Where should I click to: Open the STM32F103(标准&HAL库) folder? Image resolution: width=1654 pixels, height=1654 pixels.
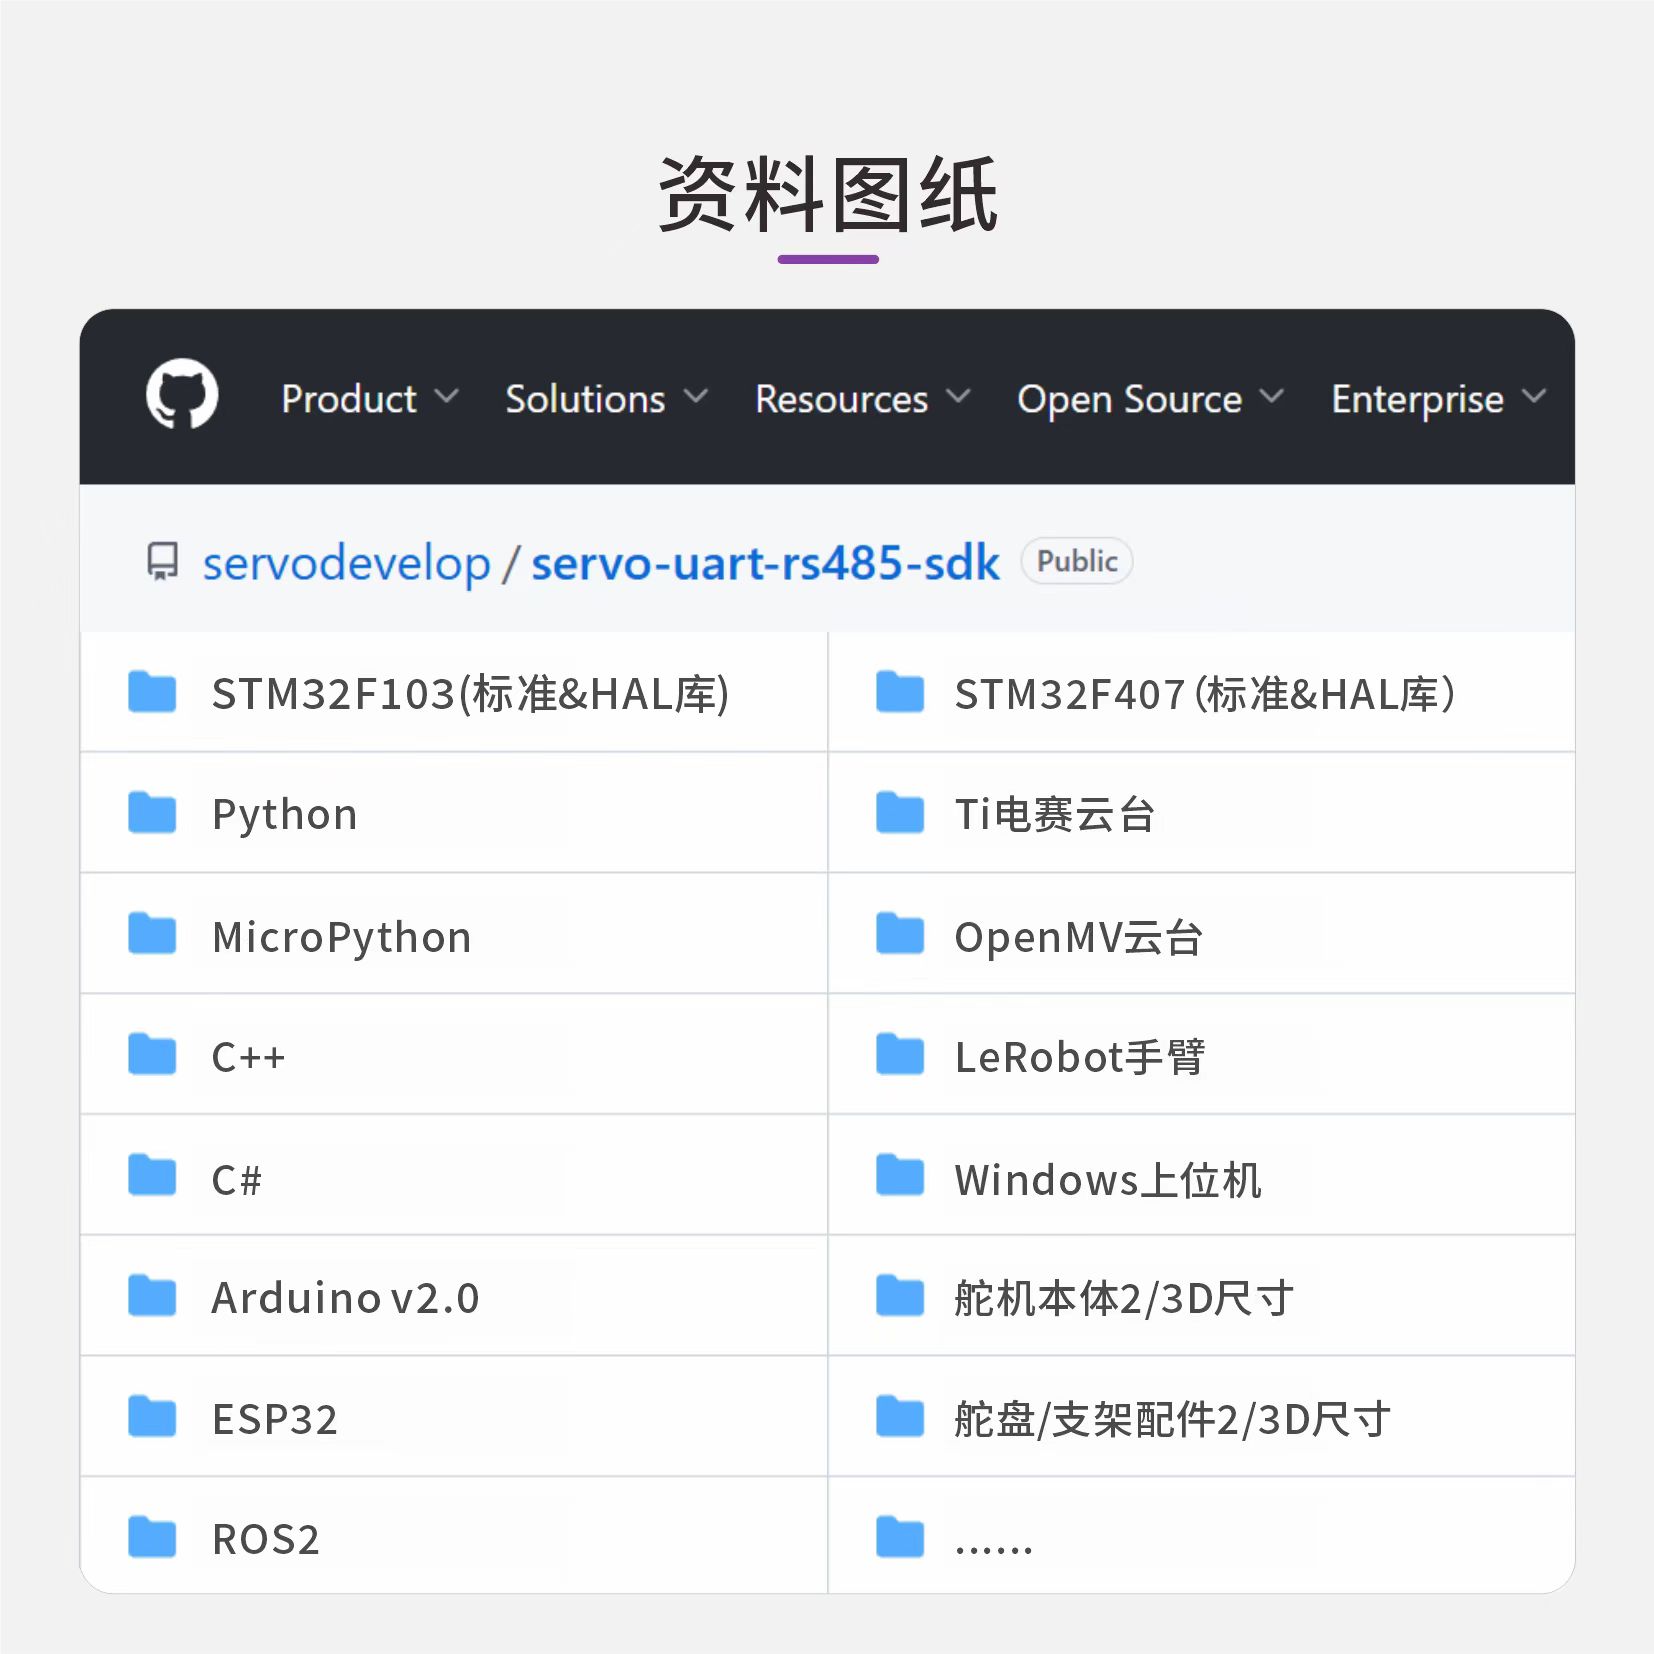470,694
